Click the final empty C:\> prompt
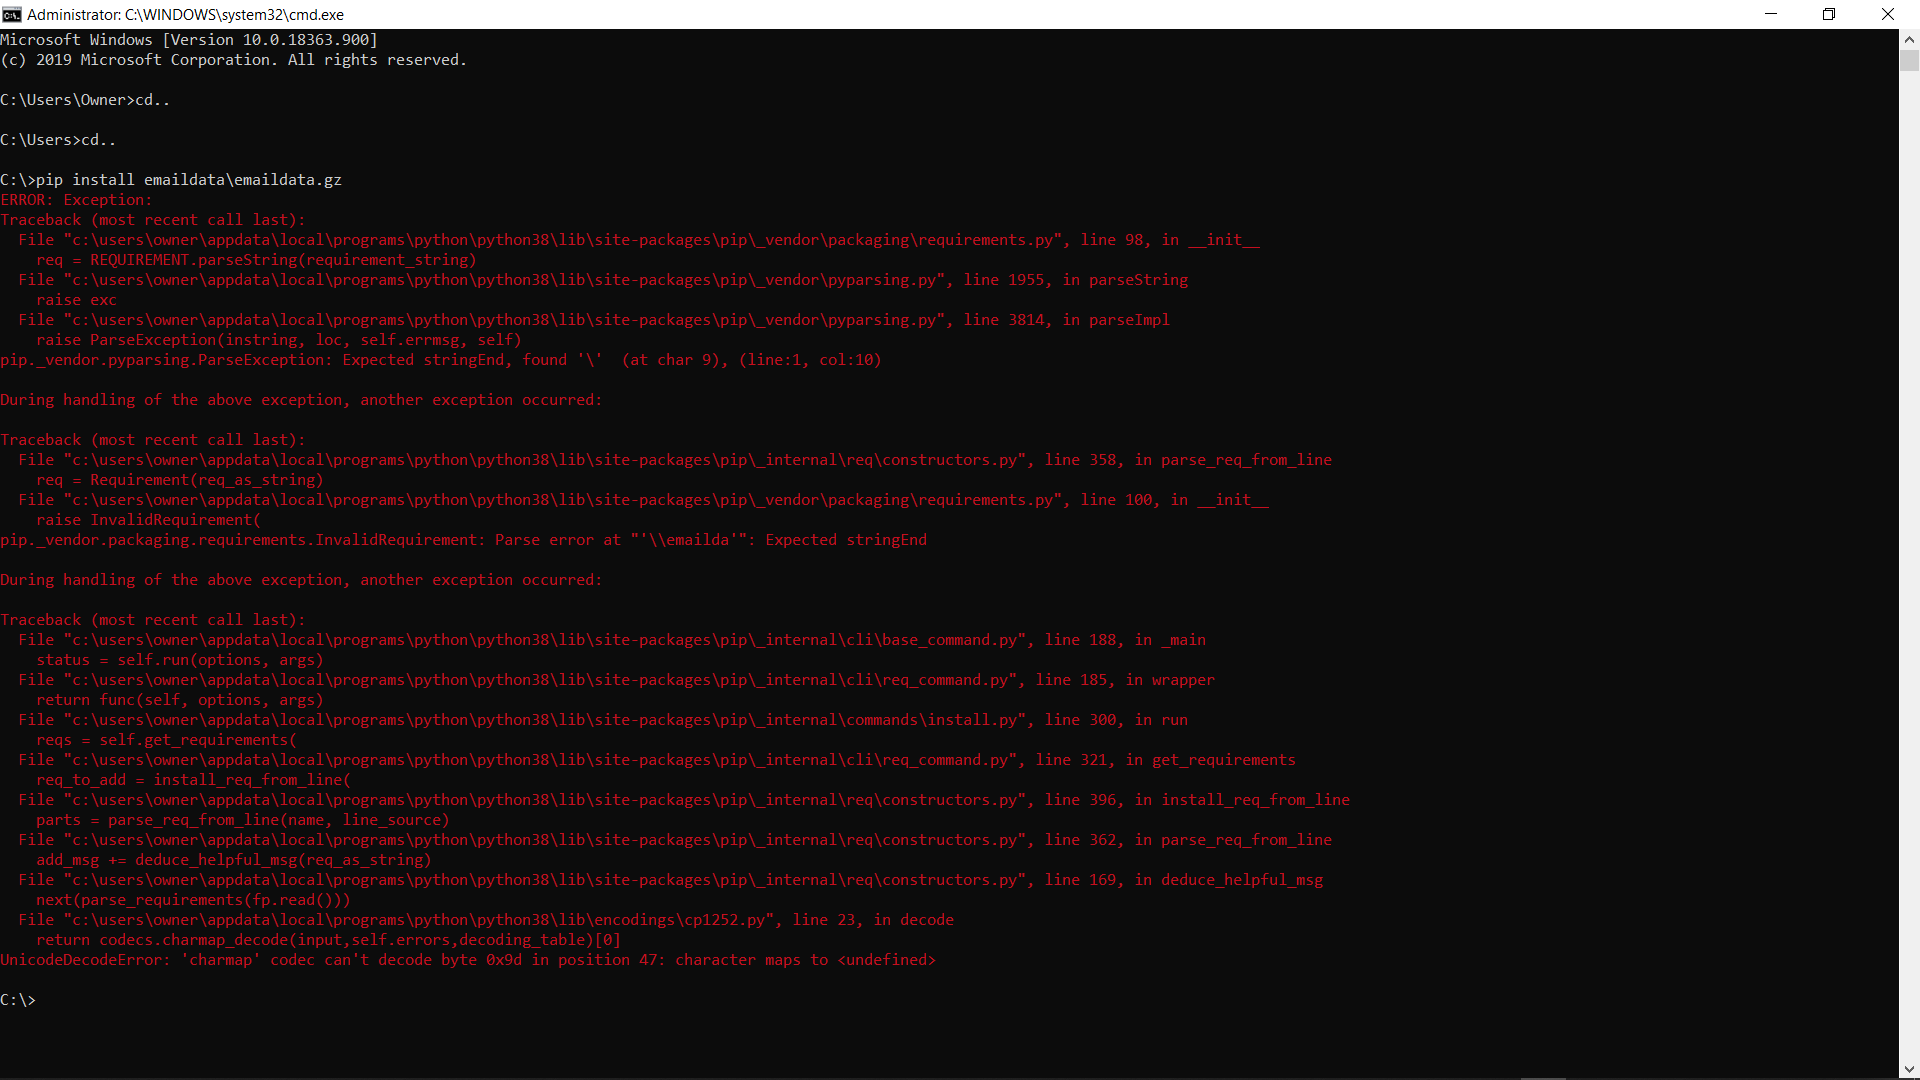The height and width of the screenshot is (1080, 1920). [18, 1000]
